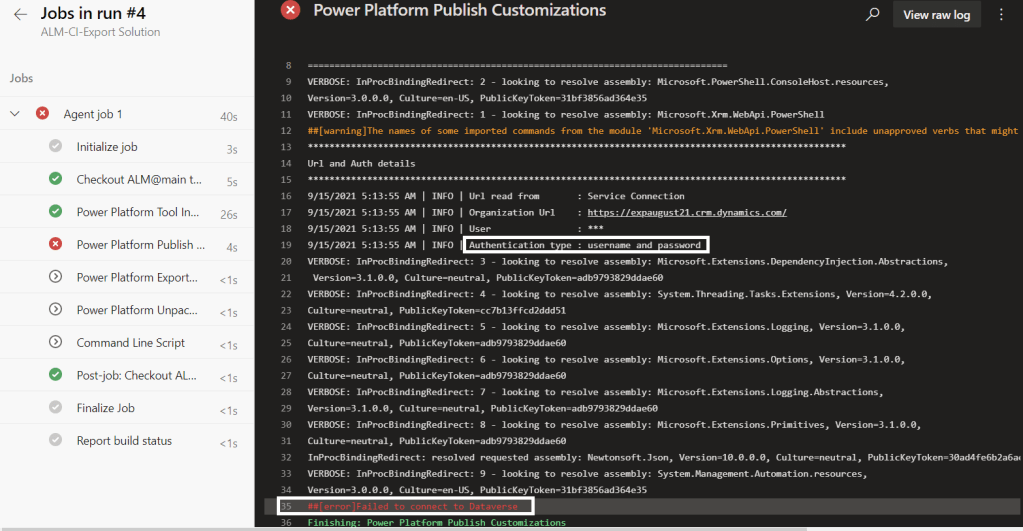This screenshot has height=531, width=1023.
Task: Click the green success icon for Checkout ALM@main
Action: (x=56, y=179)
